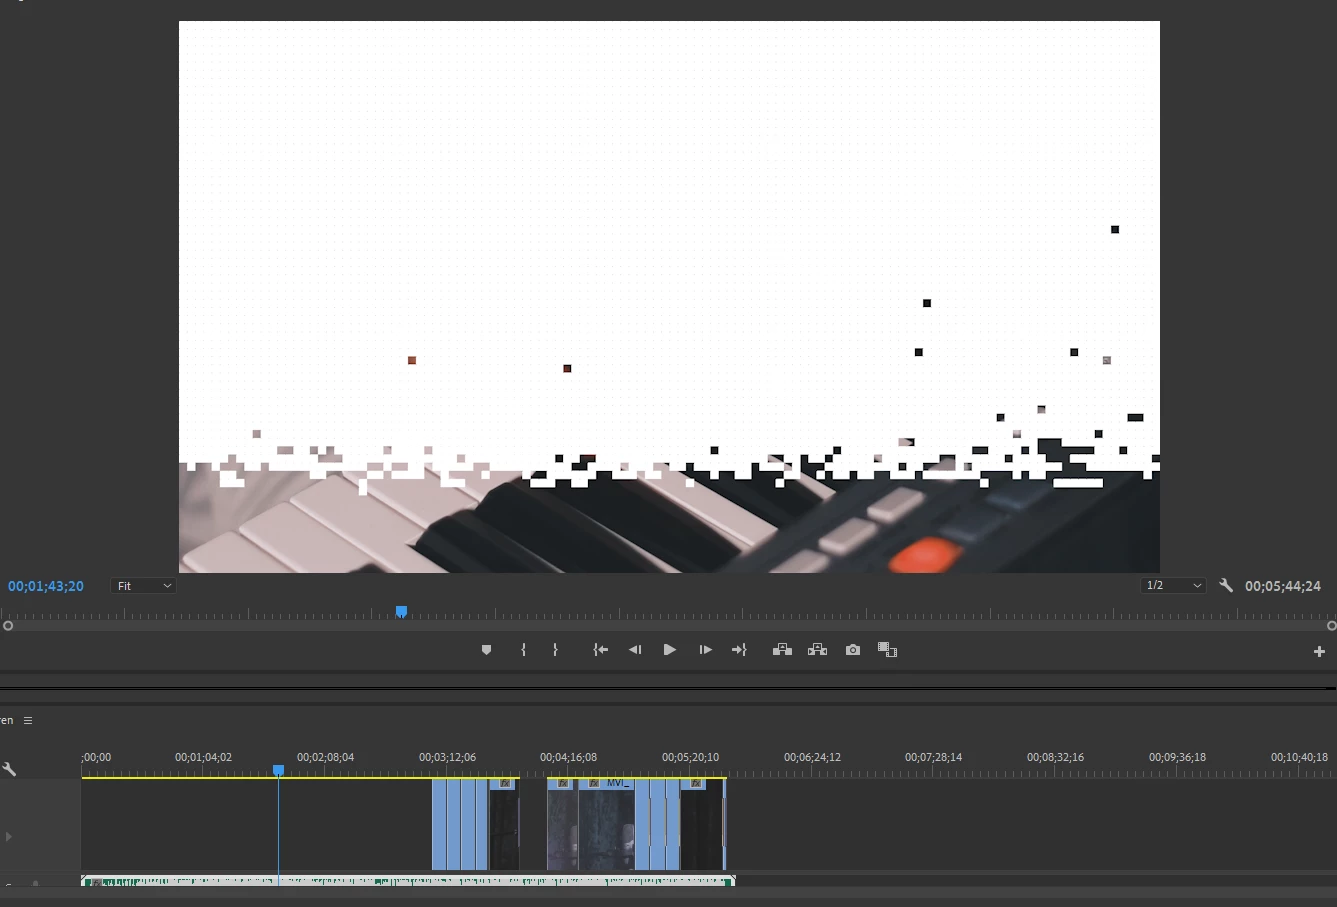
Task: Open the 1/2 playback resolution dropdown
Action: [x=1173, y=586]
